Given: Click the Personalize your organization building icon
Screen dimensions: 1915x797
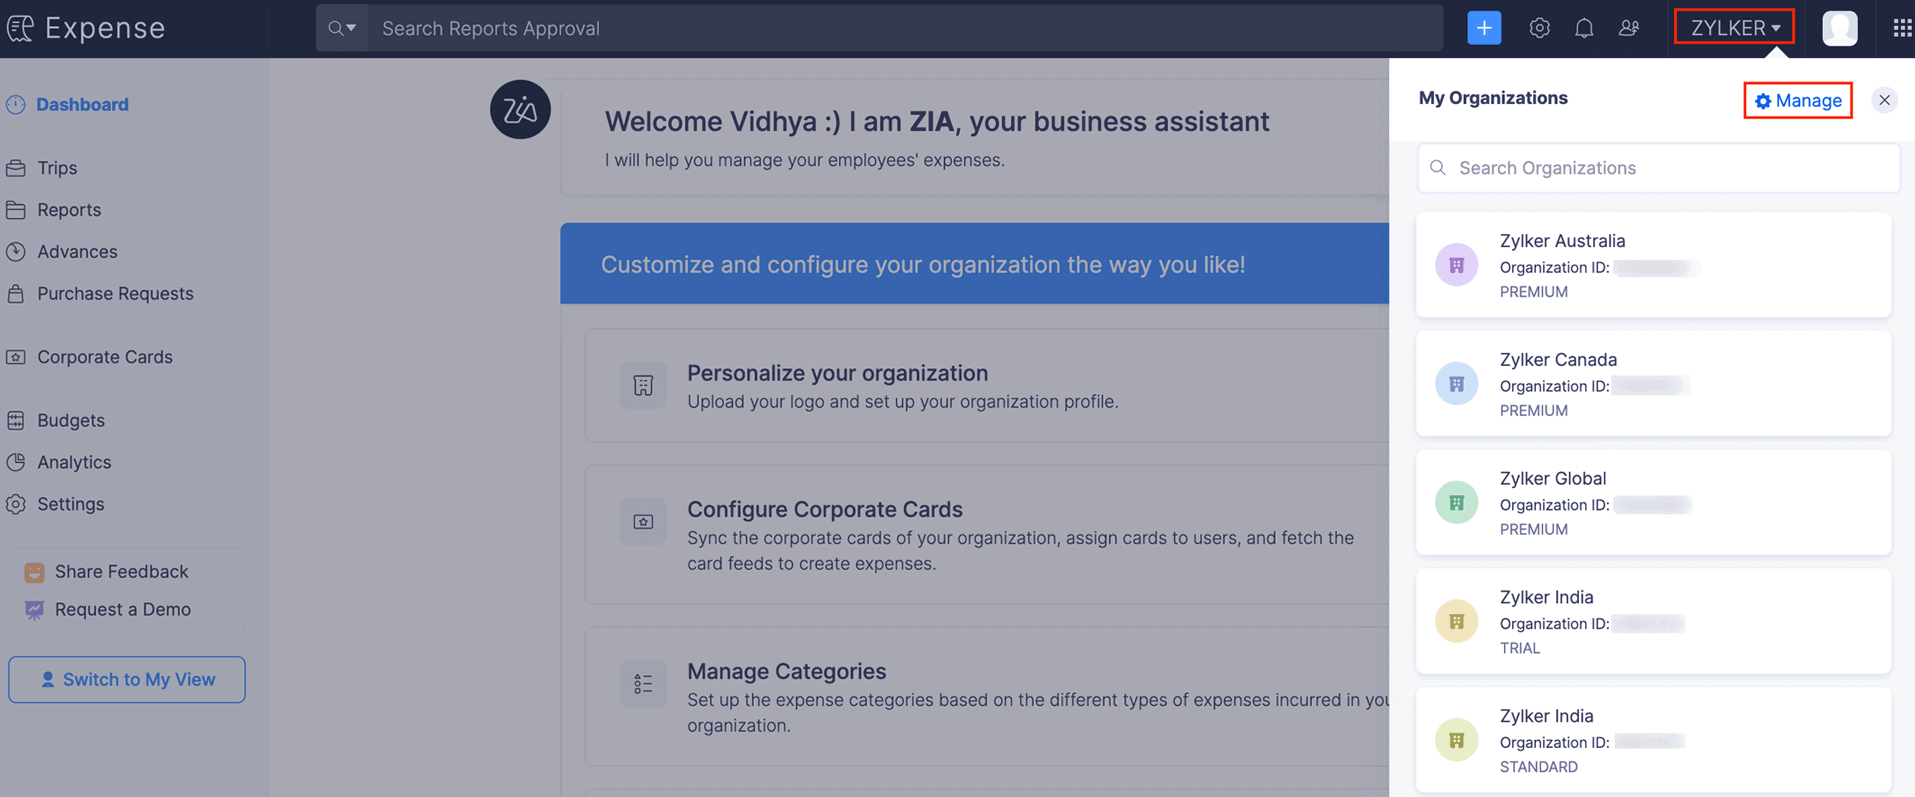Looking at the screenshot, I should [643, 386].
